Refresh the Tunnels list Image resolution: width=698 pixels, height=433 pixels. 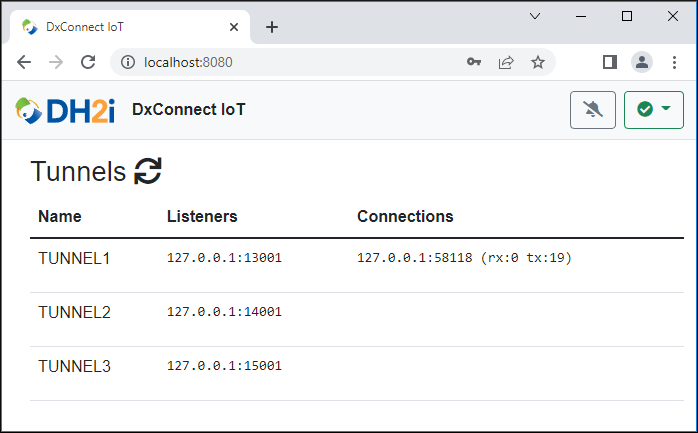(x=148, y=171)
